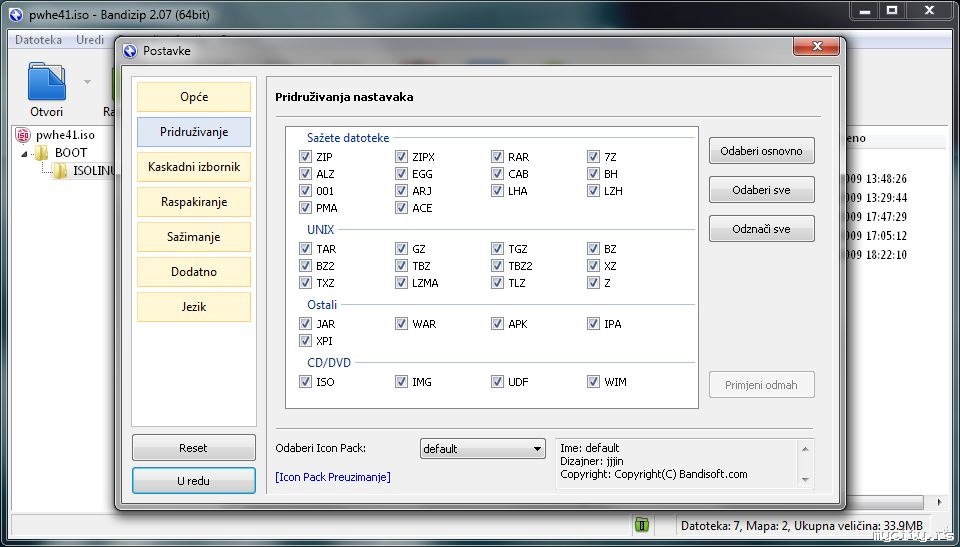Uncheck the APK extension checkbox
This screenshot has width=960, height=547.
coord(497,323)
